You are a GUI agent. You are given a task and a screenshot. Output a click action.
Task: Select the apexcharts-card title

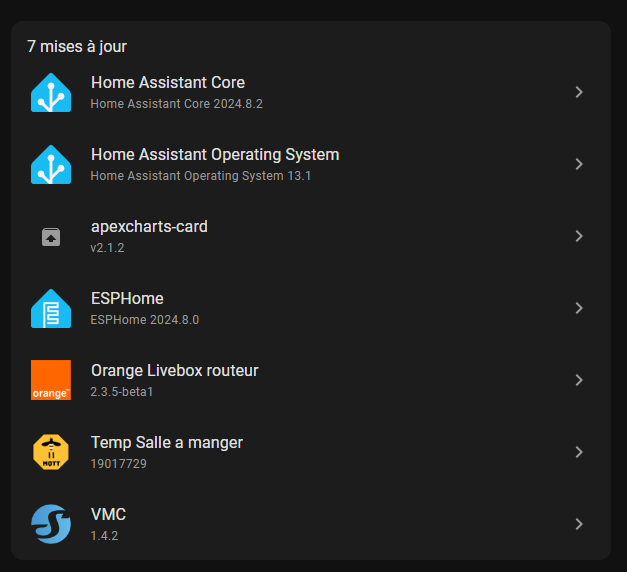149,227
